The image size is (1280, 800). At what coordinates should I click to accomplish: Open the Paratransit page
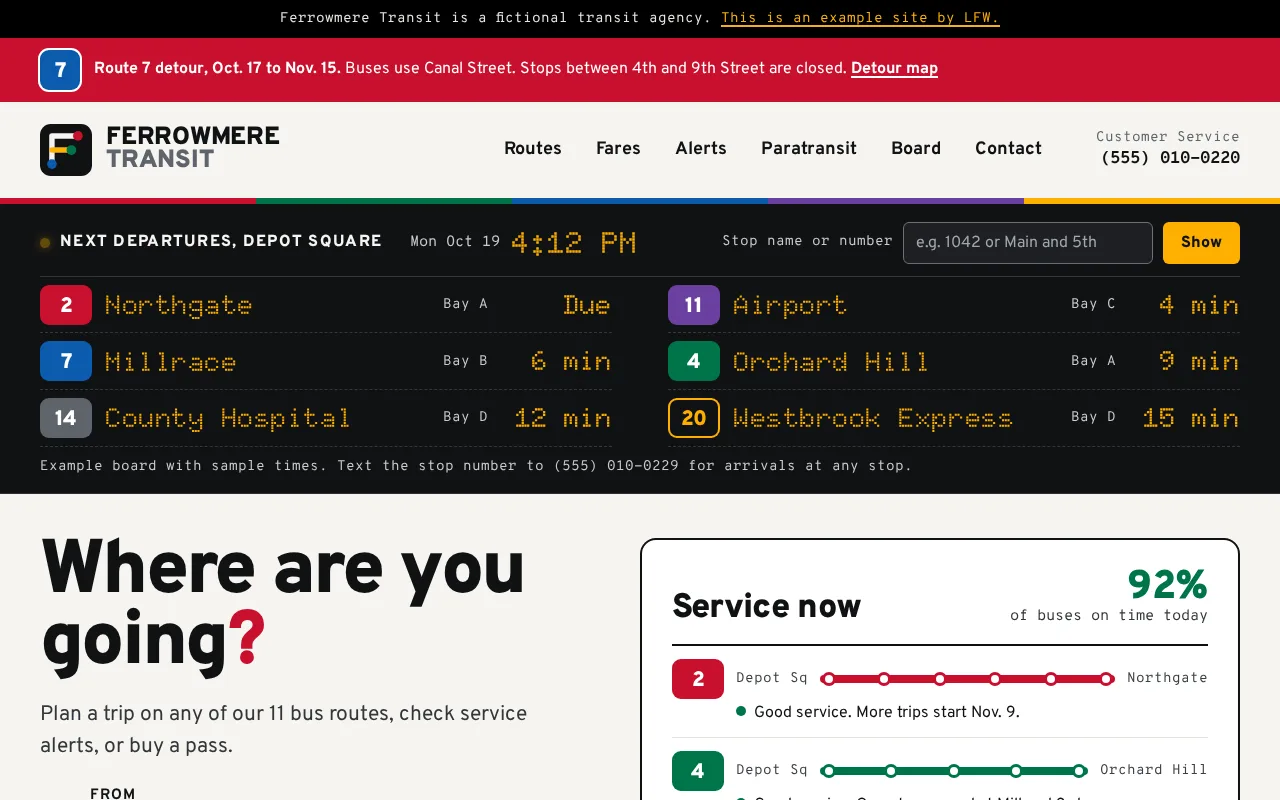pyautogui.click(x=809, y=148)
